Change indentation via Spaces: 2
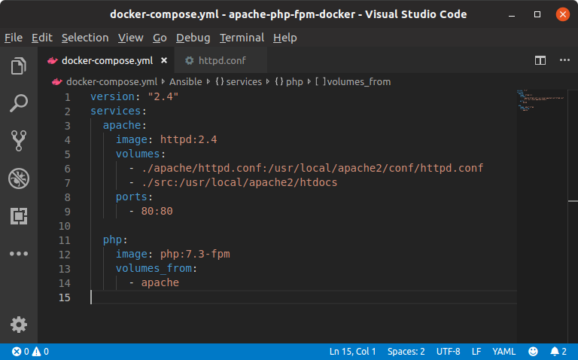578x360 pixels. pyautogui.click(x=406, y=352)
